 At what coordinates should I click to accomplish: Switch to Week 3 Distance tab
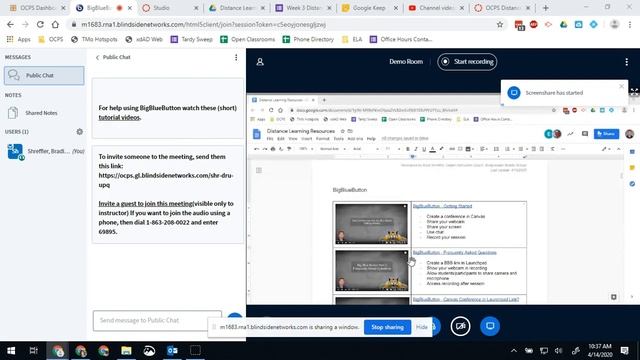pos(303,8)
